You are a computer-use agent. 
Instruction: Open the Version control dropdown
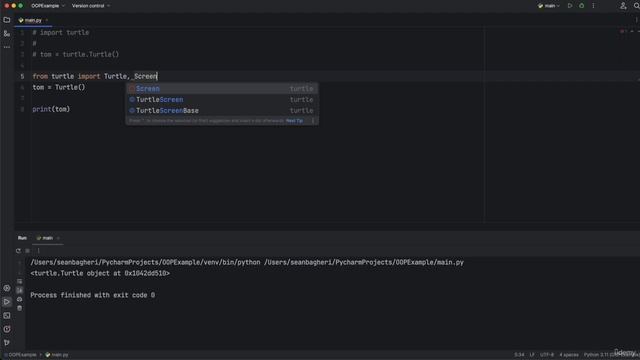tap(91, 6)
